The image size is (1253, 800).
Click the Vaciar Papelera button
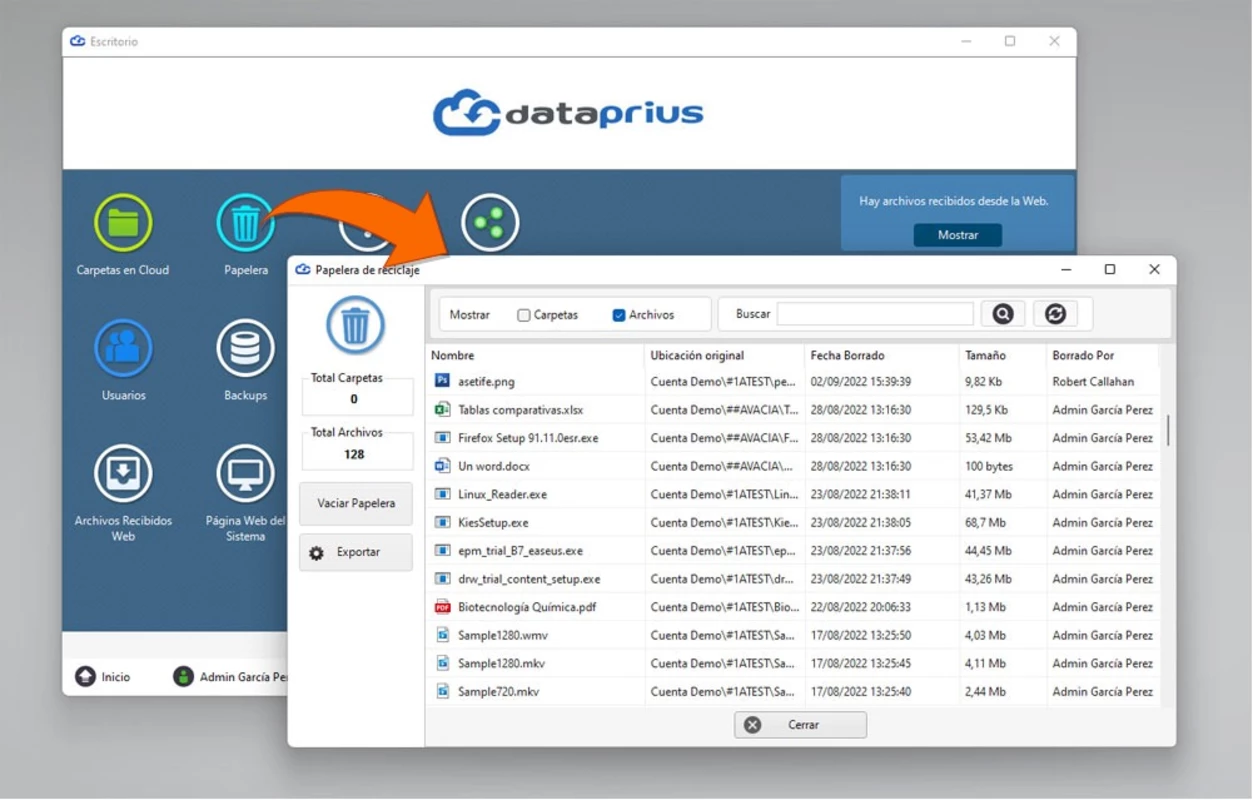(356, 503)
